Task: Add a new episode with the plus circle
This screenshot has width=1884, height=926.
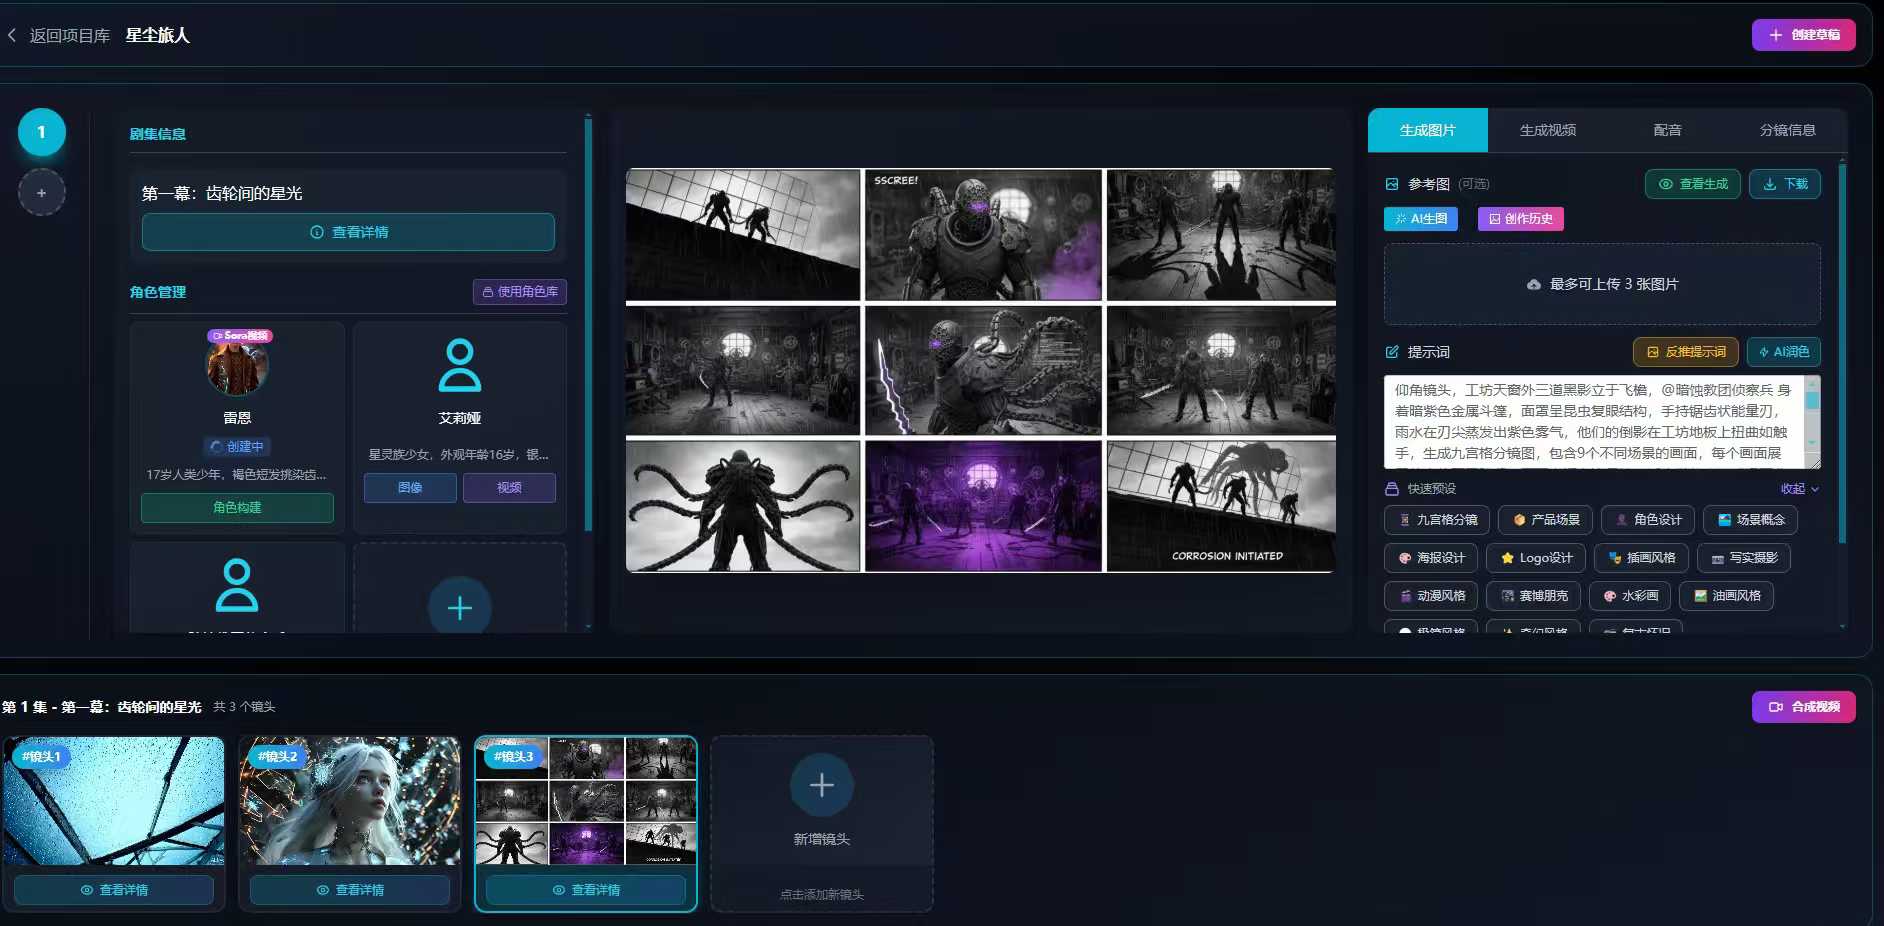Action: tap(42, 192)
